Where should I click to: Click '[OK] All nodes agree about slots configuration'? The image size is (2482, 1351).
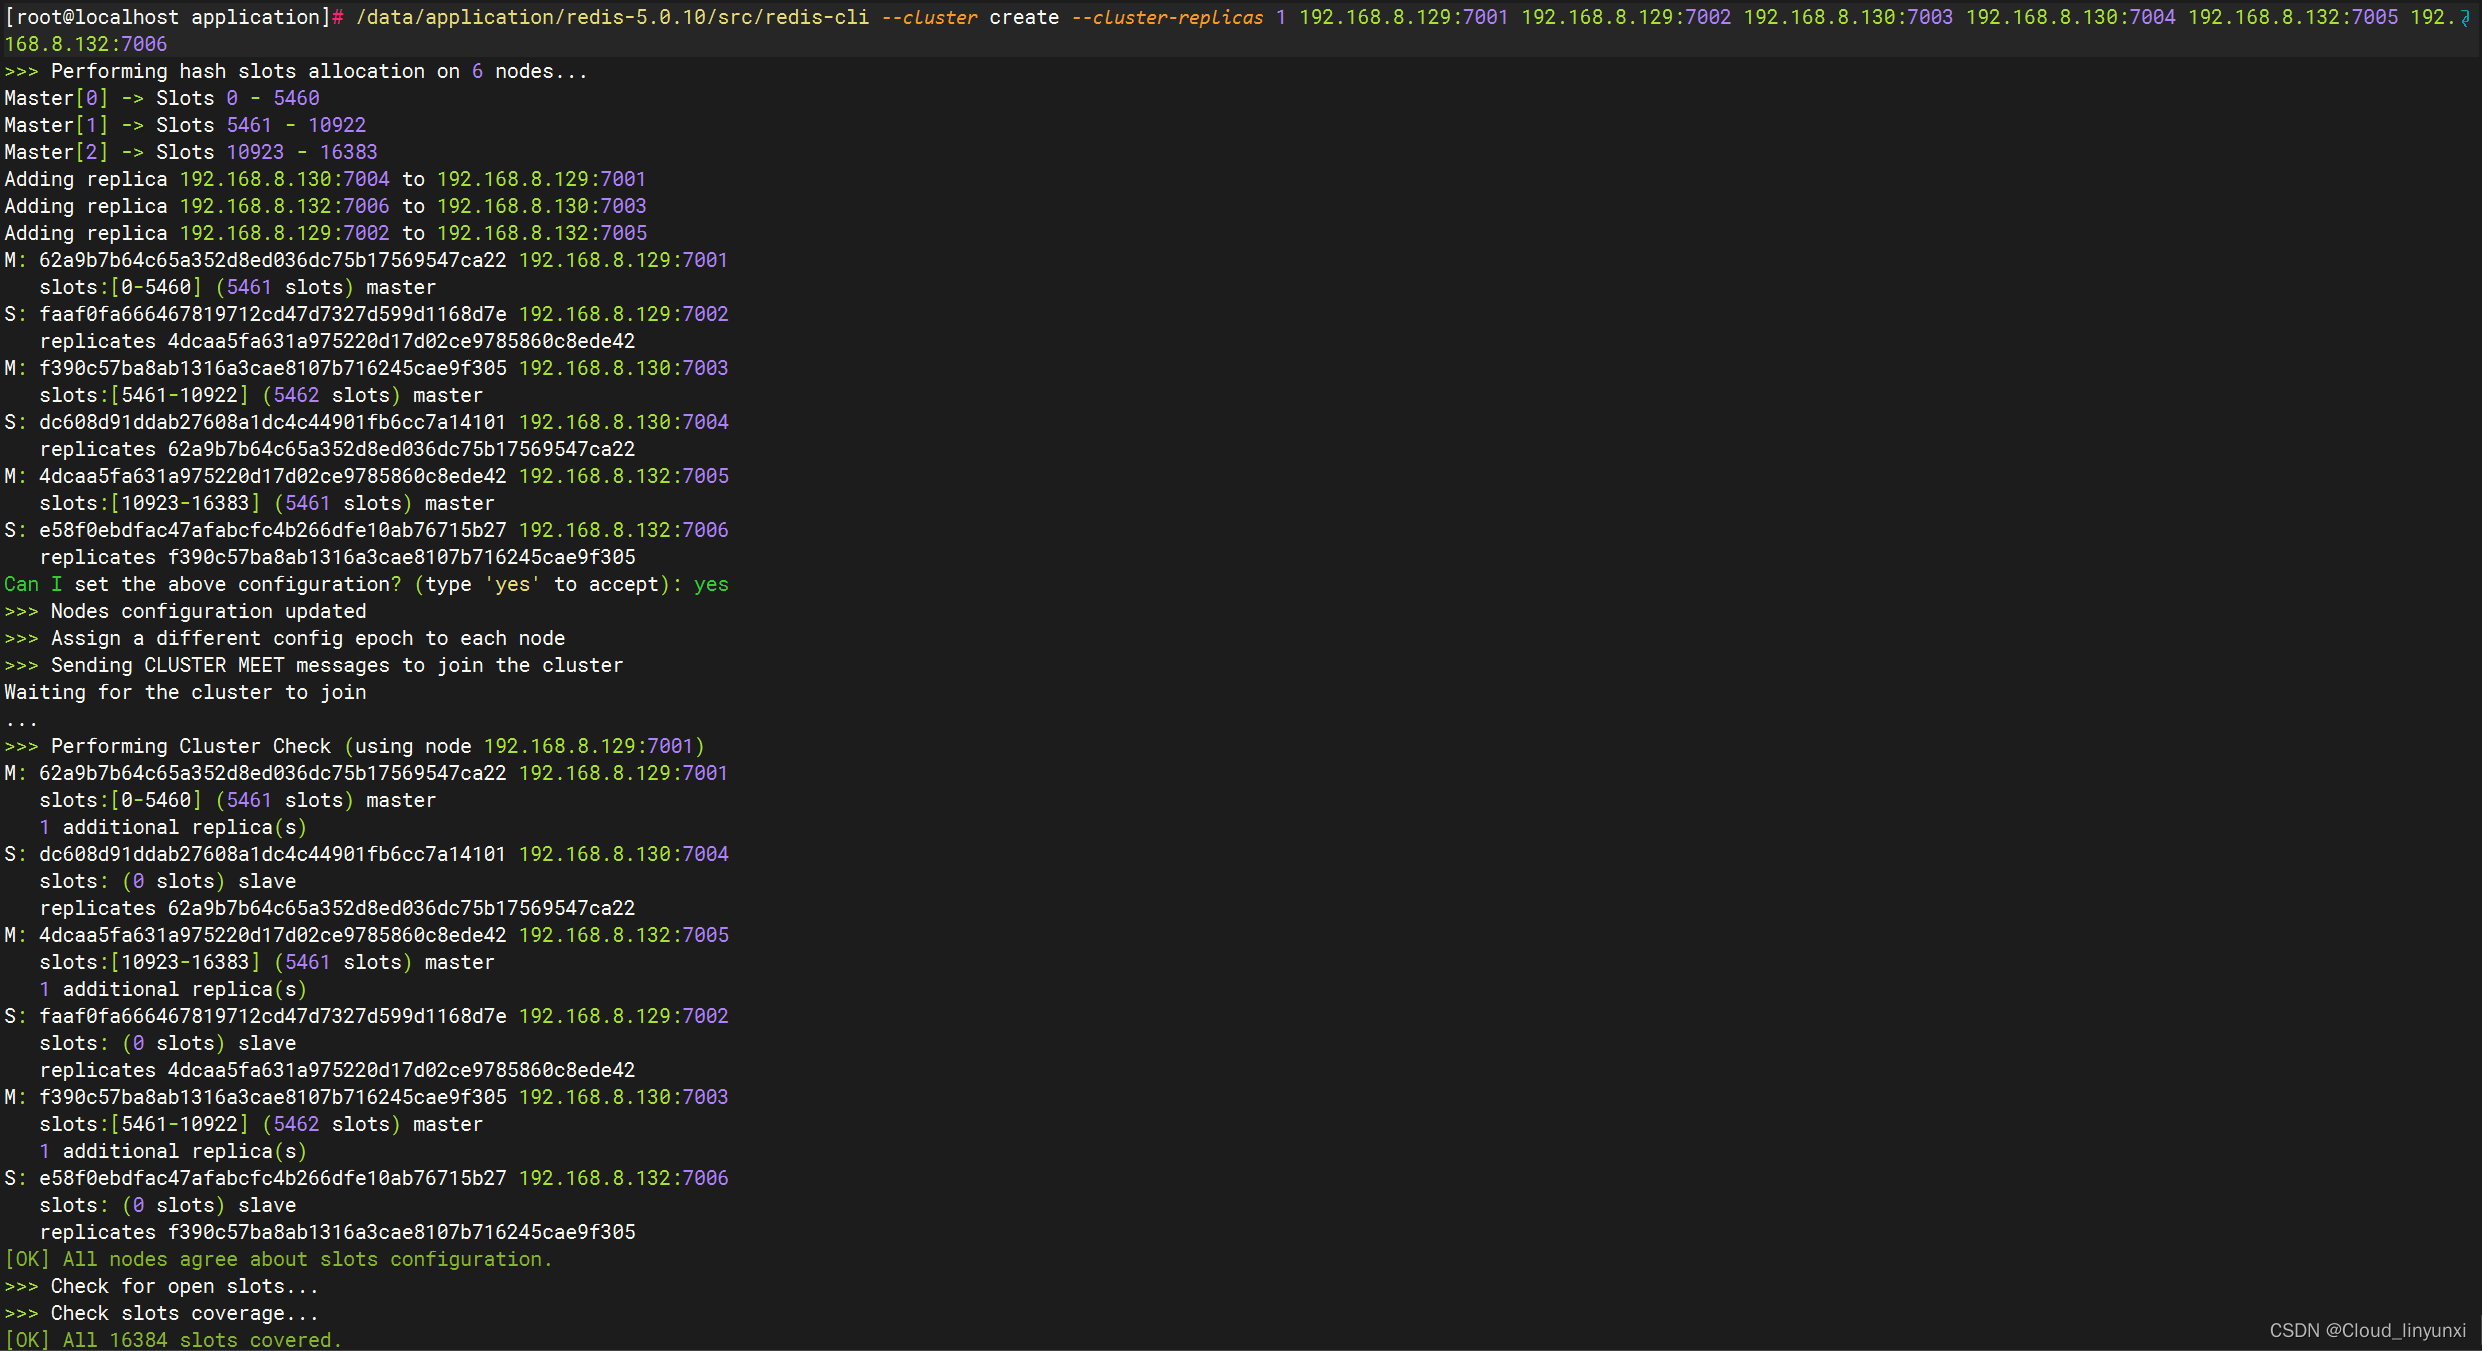(x=278, y=1259)
